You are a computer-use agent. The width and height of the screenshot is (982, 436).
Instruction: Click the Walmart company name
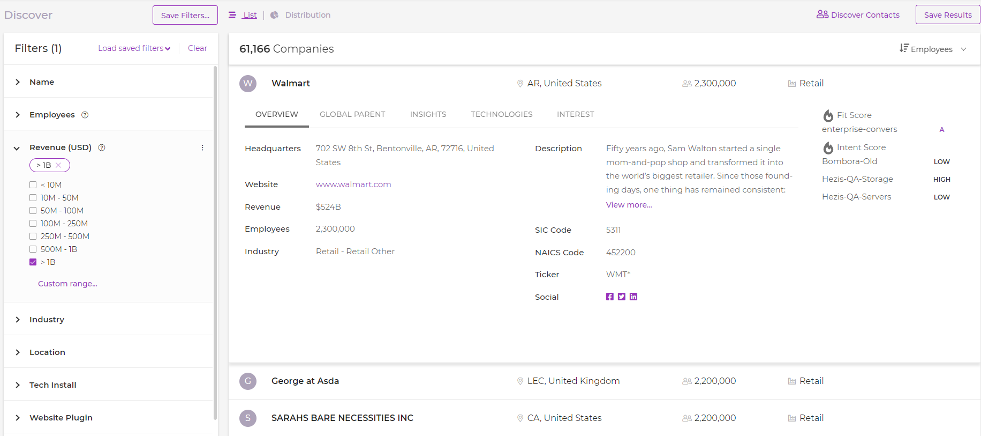291,83
